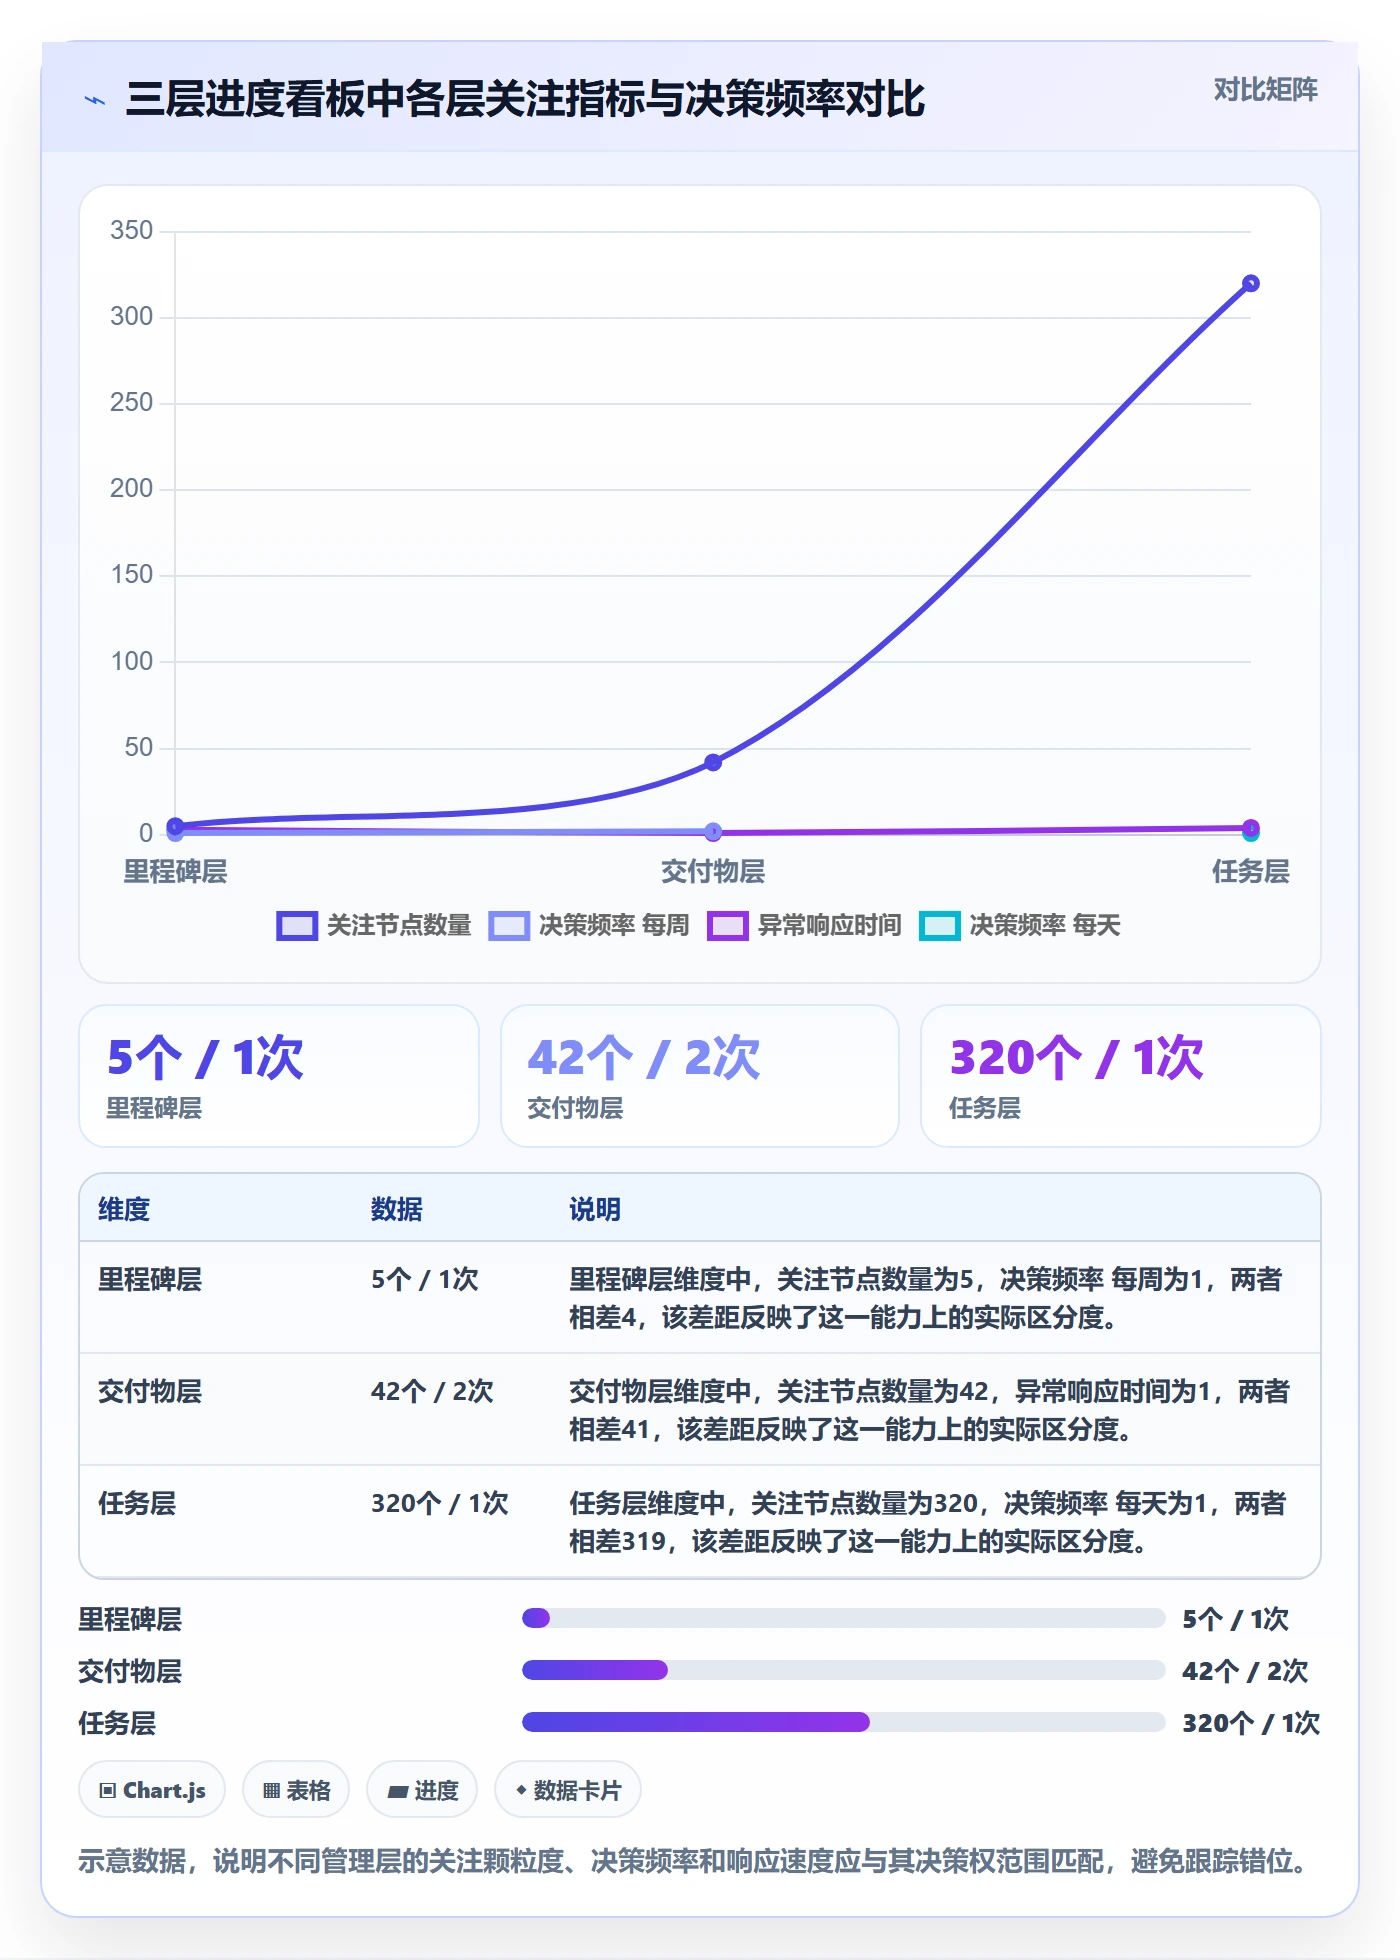Image resolution: width=1400 pixels, height=1960 pixels.
Task: Click the 里程碑层 progress bar
Action: coord(843,1618)
